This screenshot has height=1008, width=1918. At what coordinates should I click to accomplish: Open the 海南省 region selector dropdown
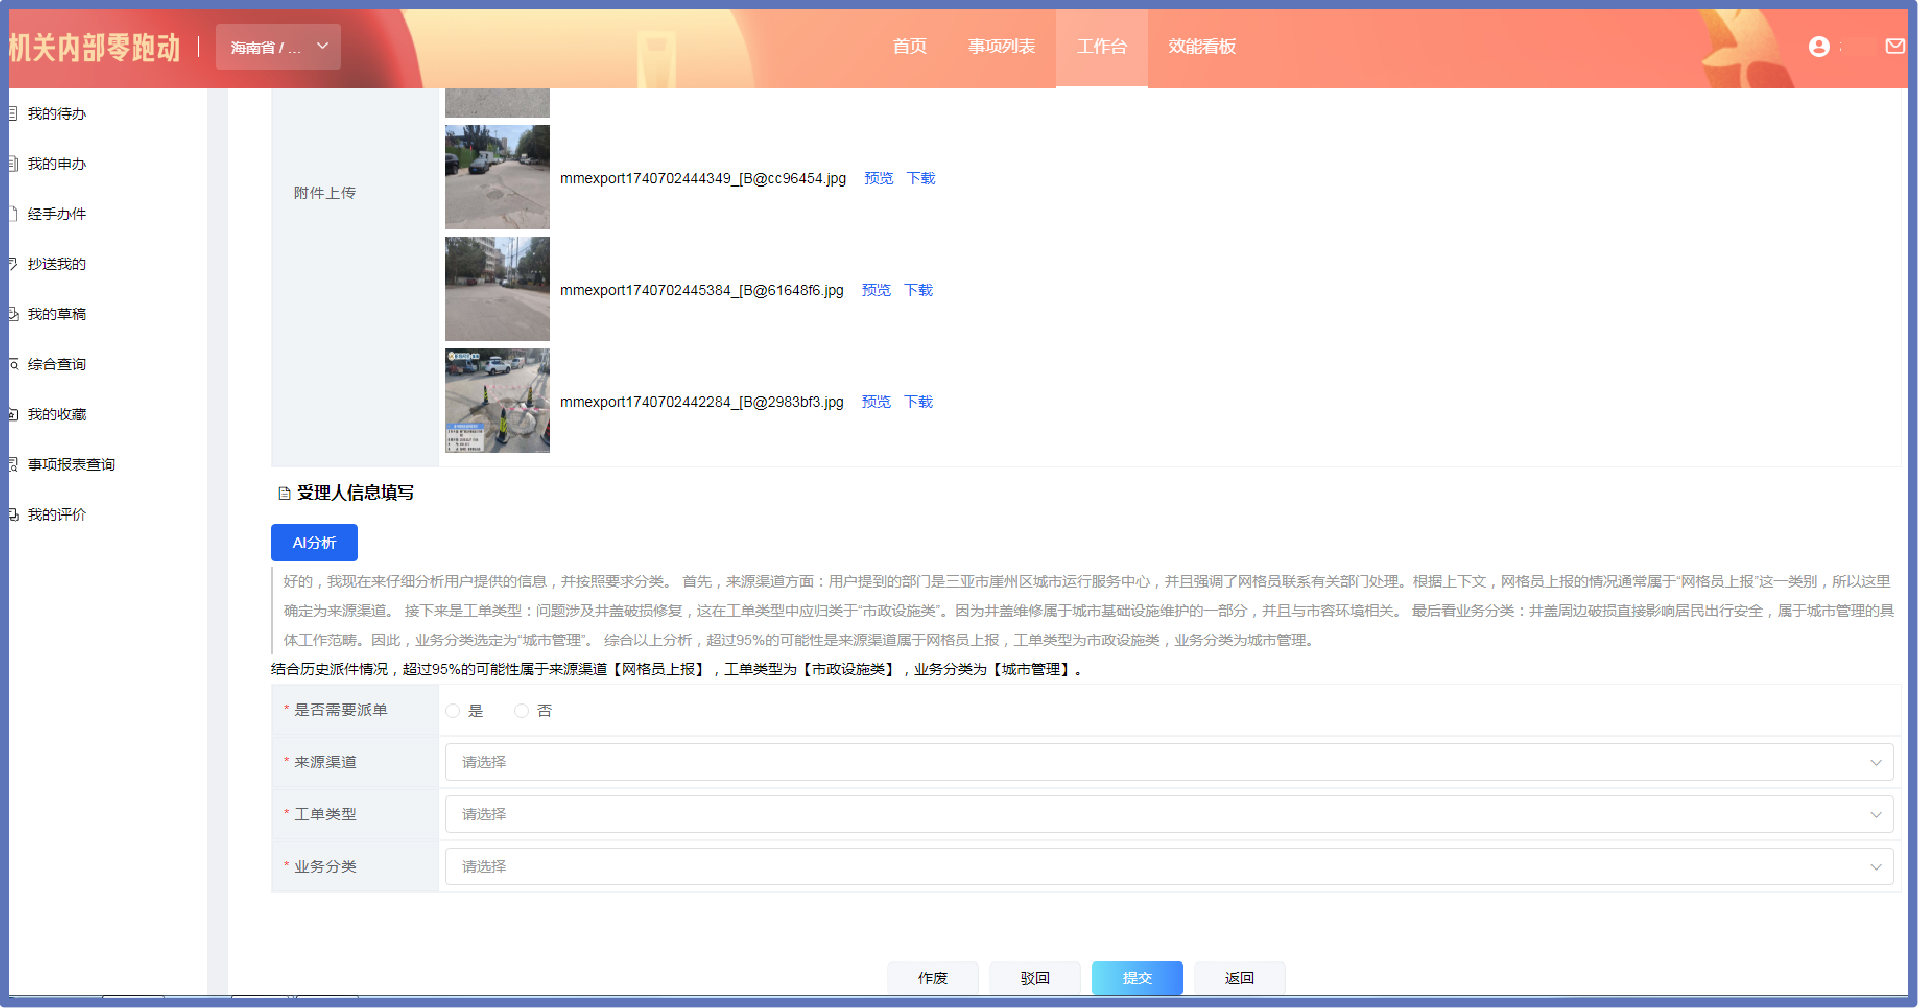pos(278,47)
